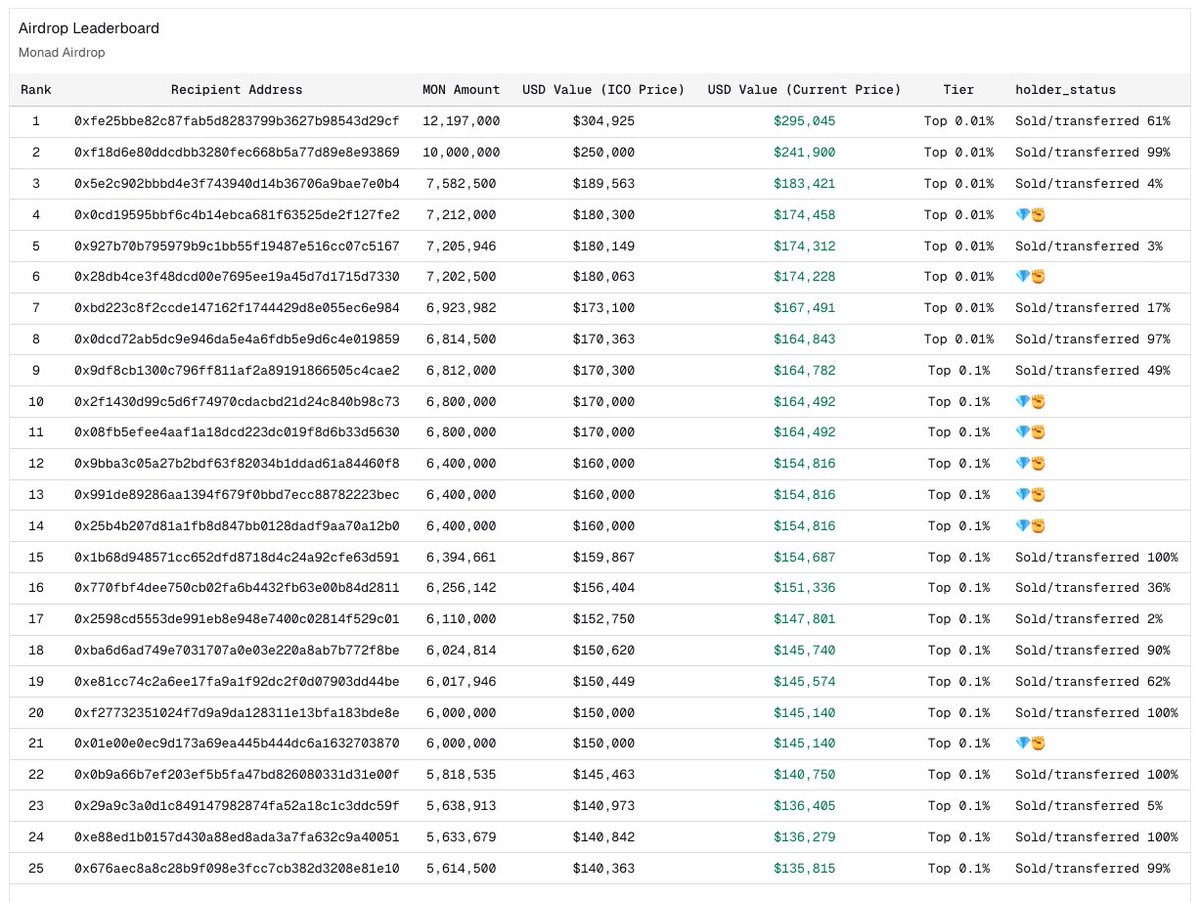1200x902 pixels.
Task: Click MON amount 5,614,500
Action: tap(461, 869)
